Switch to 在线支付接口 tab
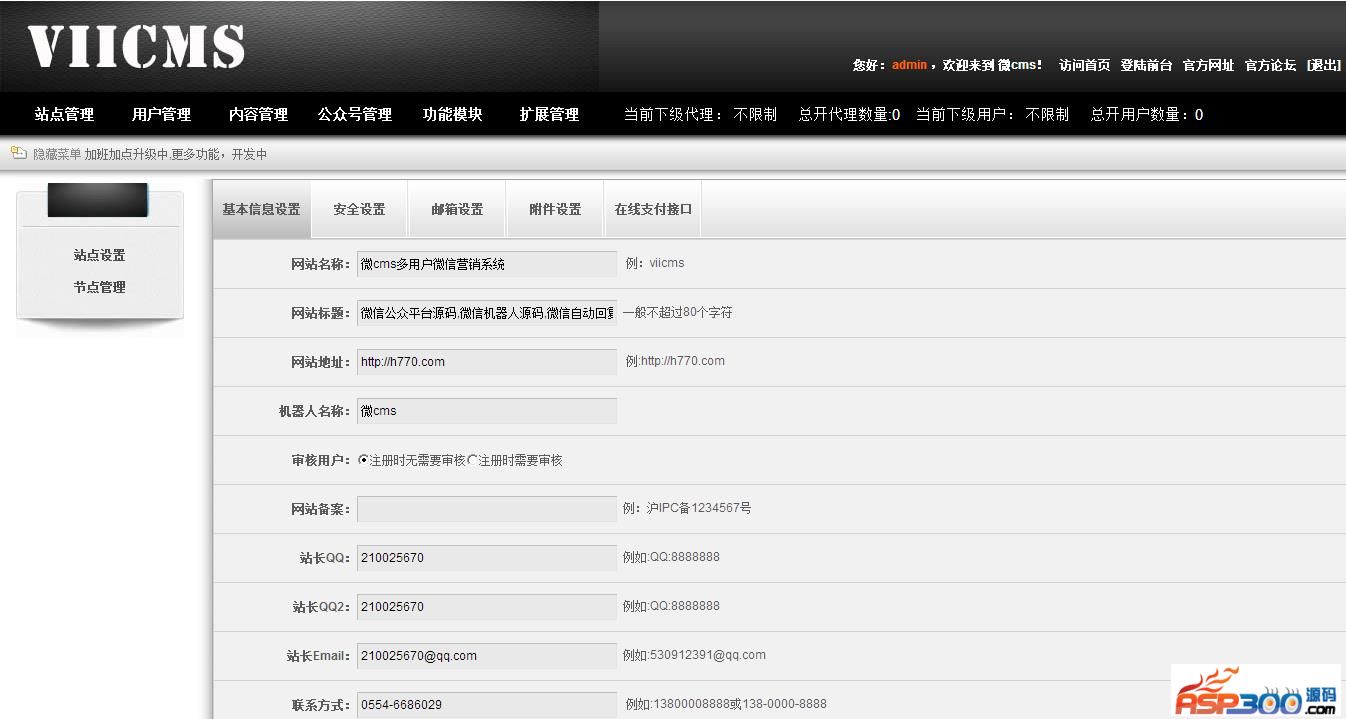Image resolution: width=1346 pixels, height=719 pixels. (653, 209)
